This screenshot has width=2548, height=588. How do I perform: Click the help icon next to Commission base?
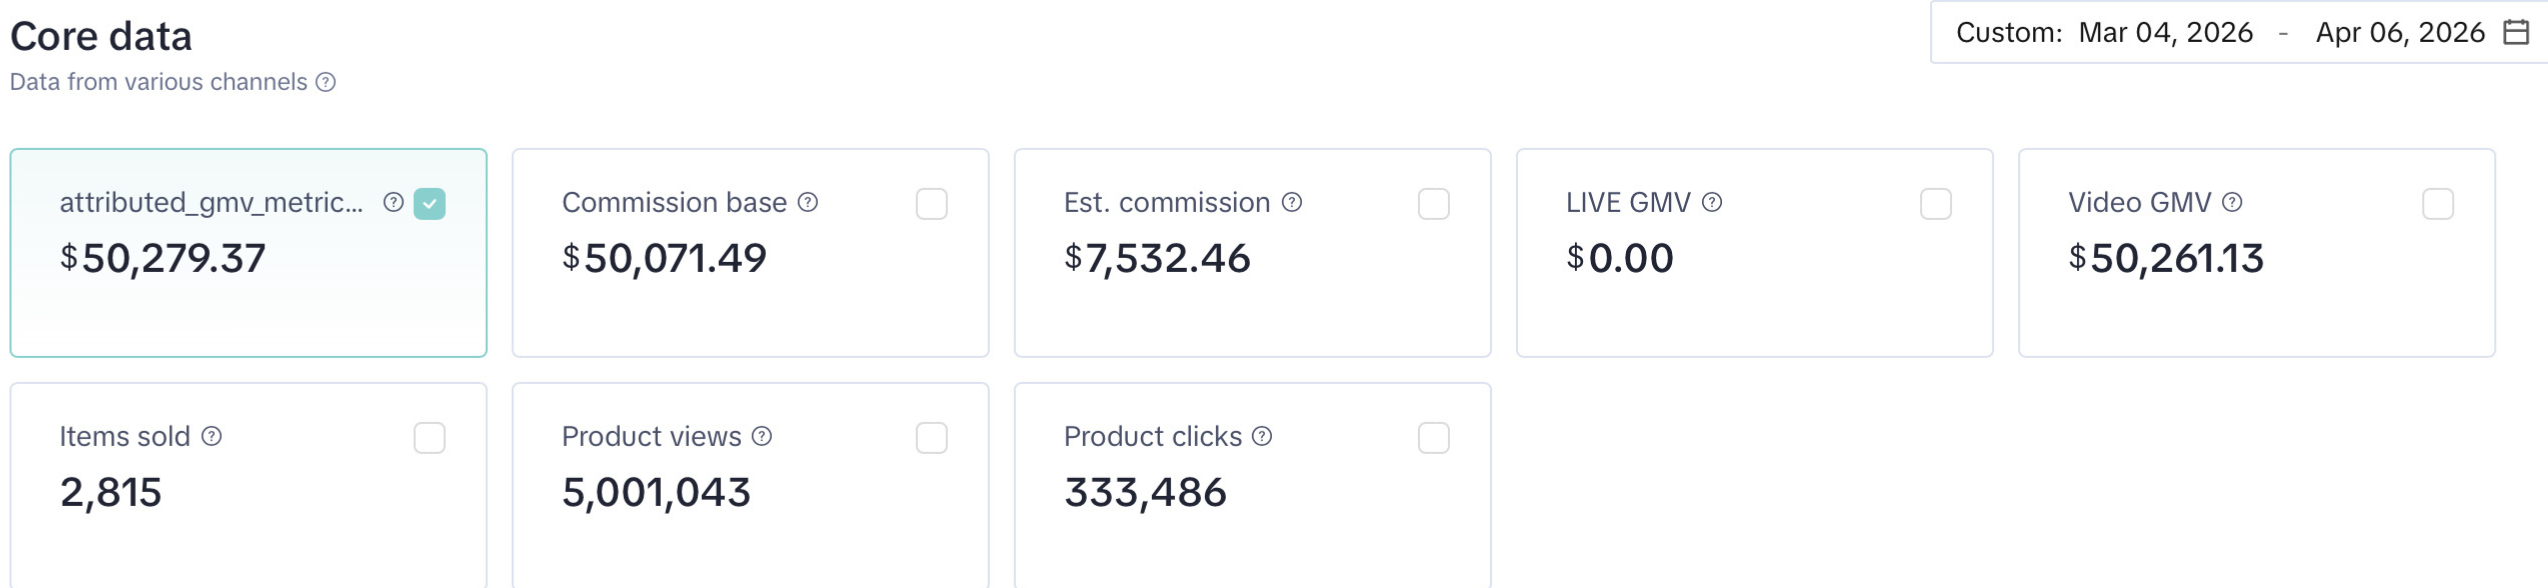coord(807,202)
